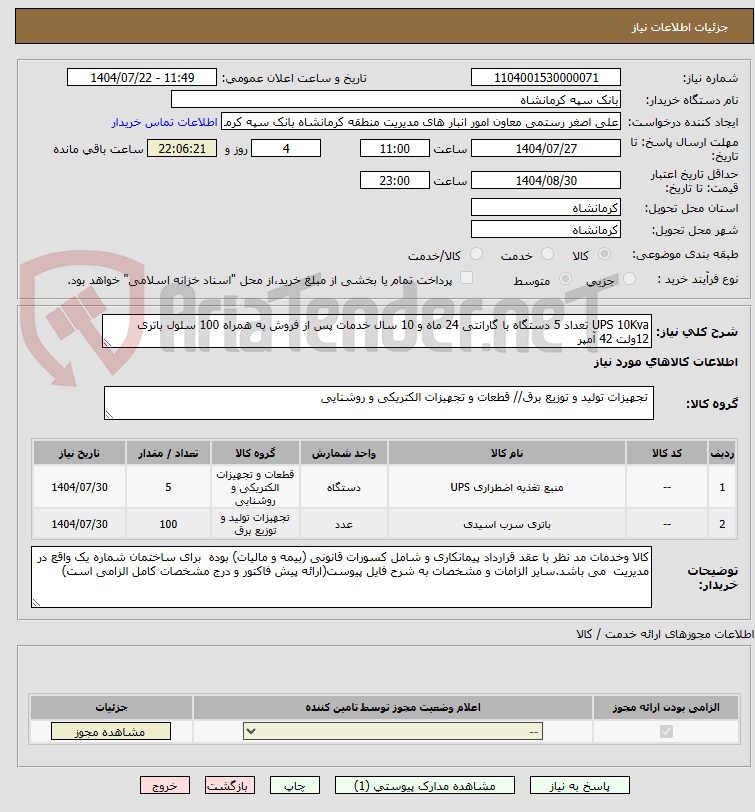Screen dimensions: 755x812
Task: Click the نام کالا column header
Action: pyautogui.click(x=506, y=453)
